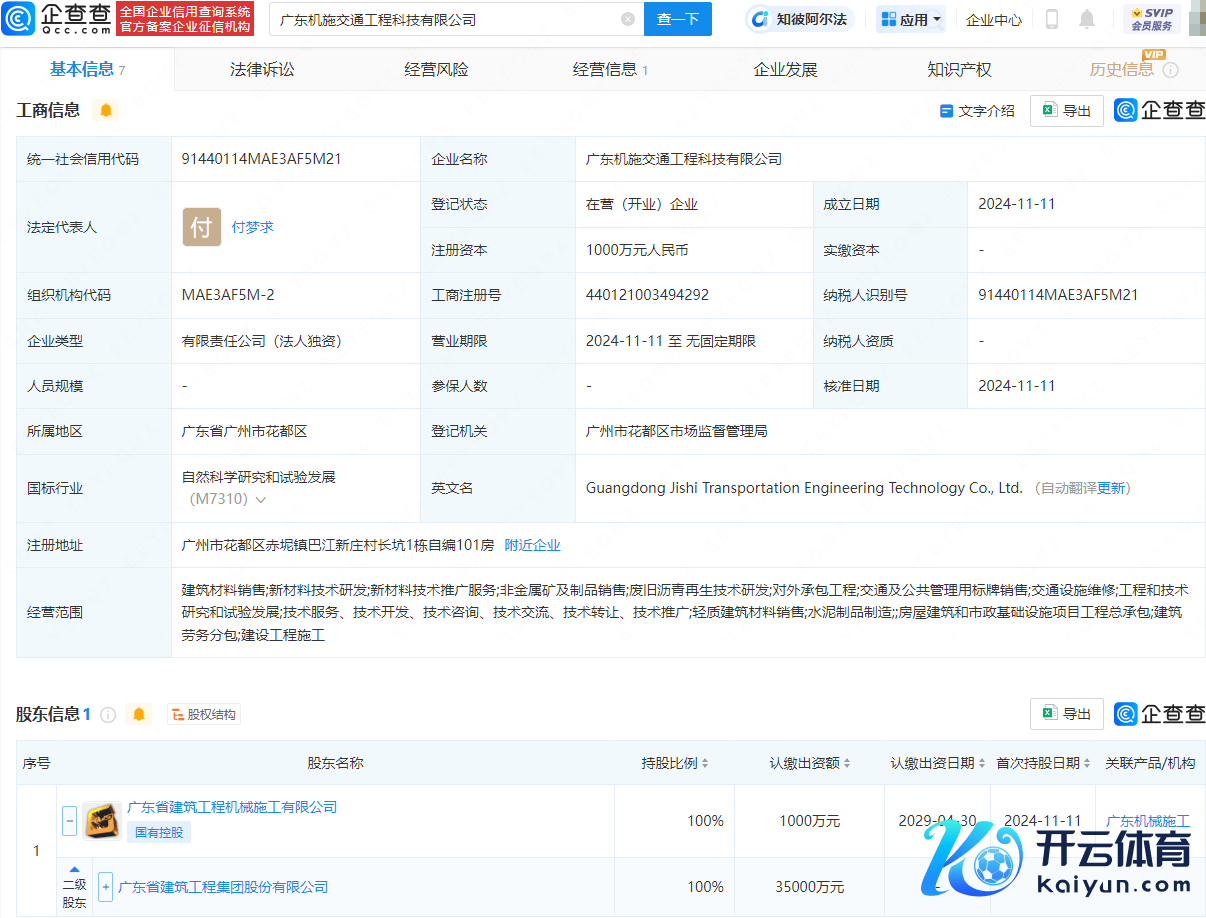The image size is (1206, 918).
Task: Clear the search box with the X icon
Action: tap(627, 19)
